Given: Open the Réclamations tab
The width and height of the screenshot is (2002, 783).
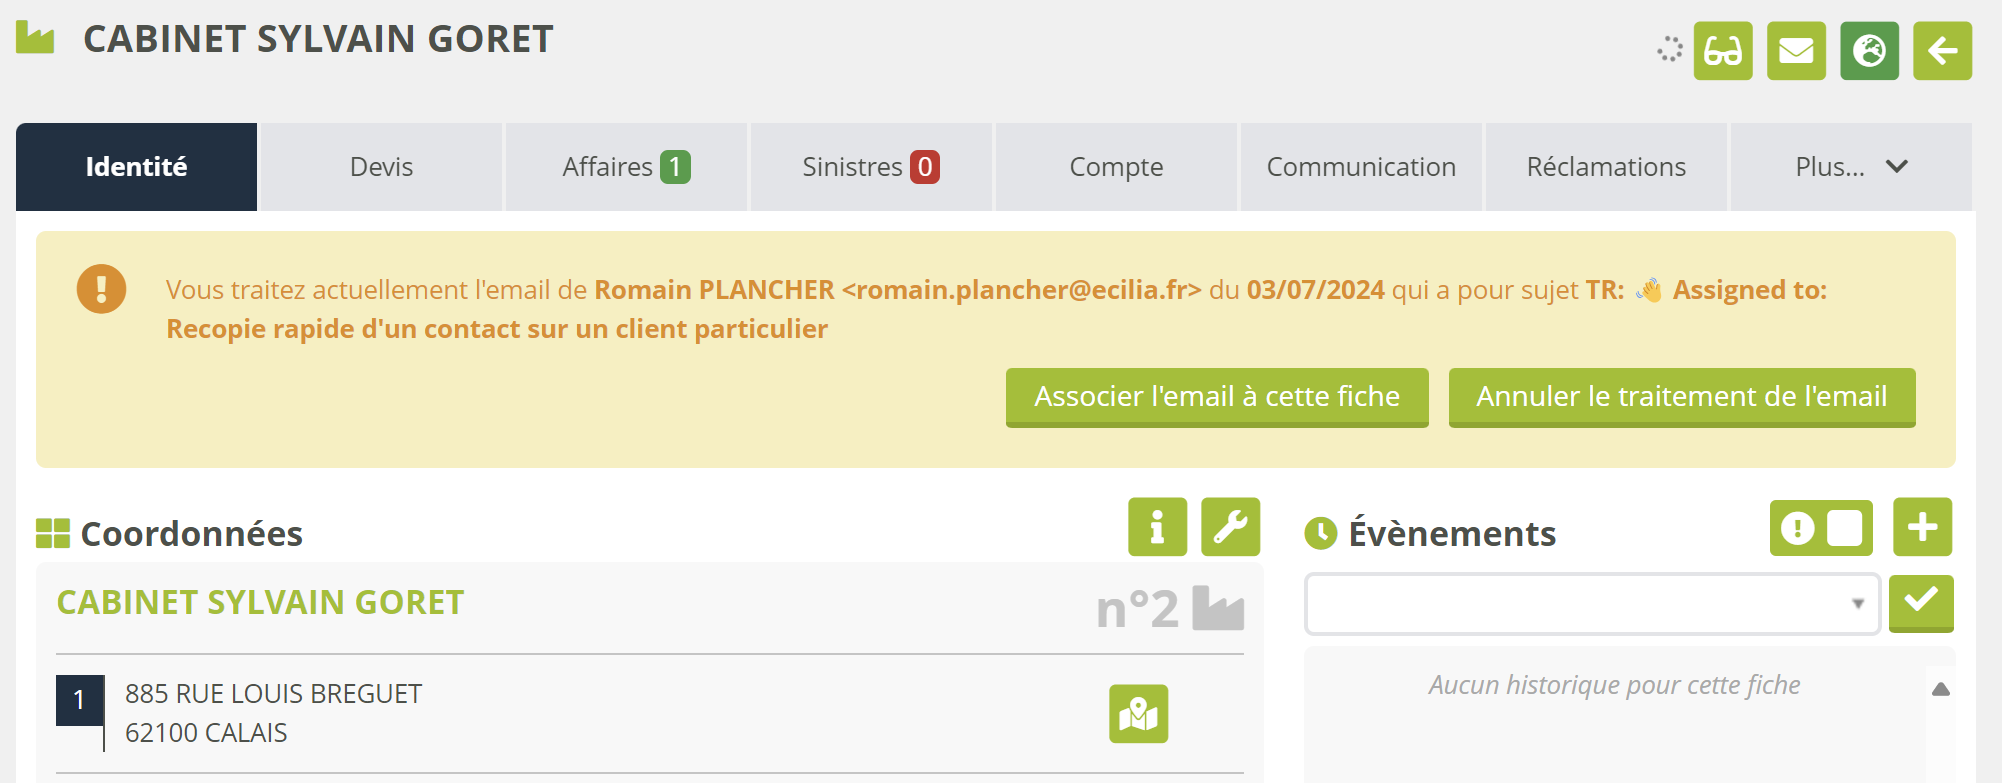Looking at the screenshot, I should (1606, 167).
